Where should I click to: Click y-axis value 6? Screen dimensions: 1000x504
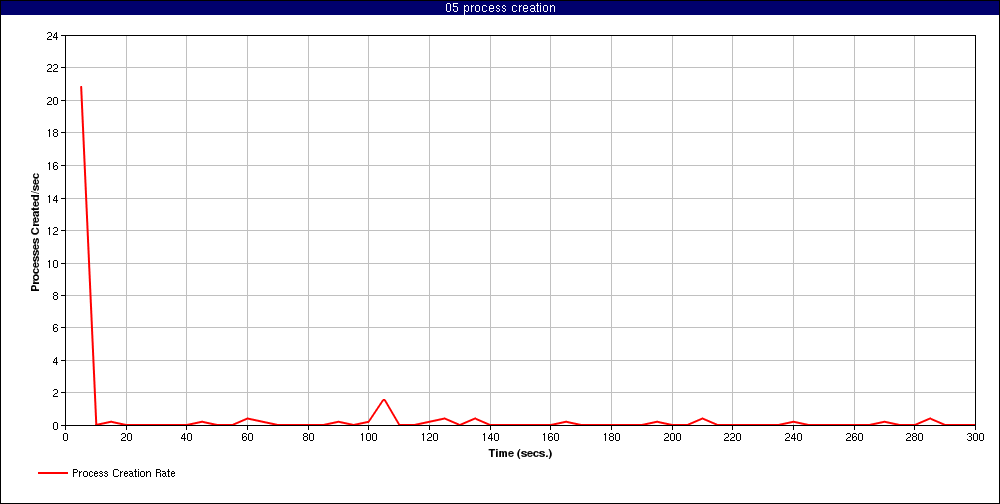click(55, 328)
